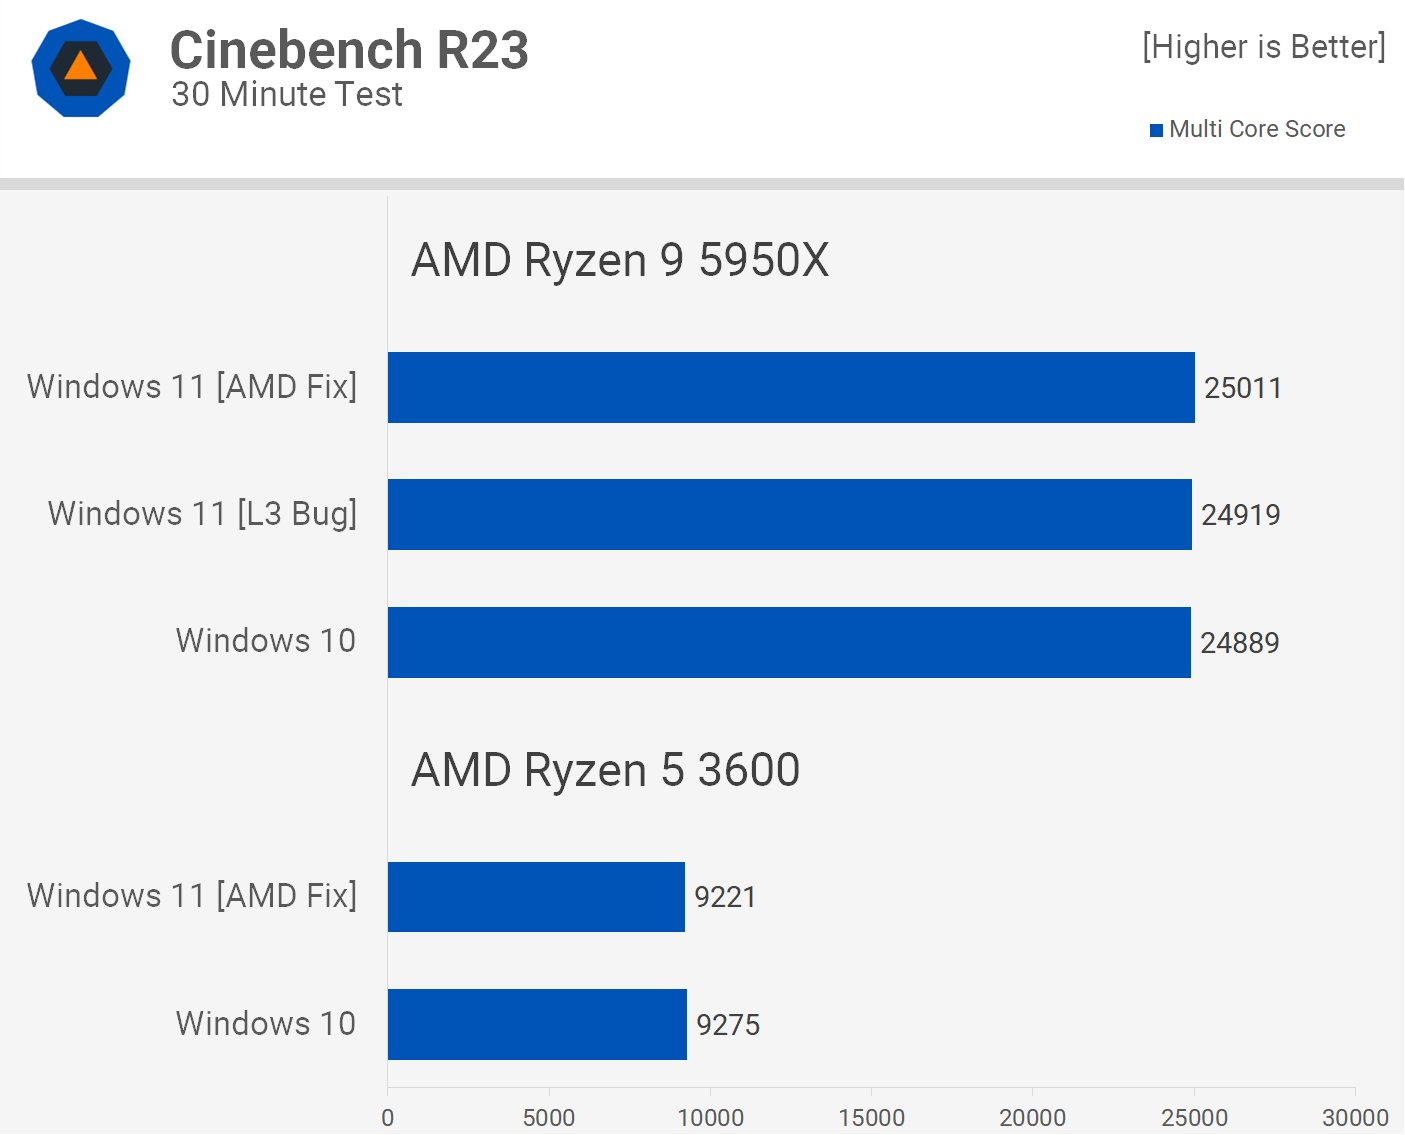Screen dimensions: 1405x1135
Task: Click the 15000 tick on the x-axis
Action: pyautogui.click(x=871, y=1117)
